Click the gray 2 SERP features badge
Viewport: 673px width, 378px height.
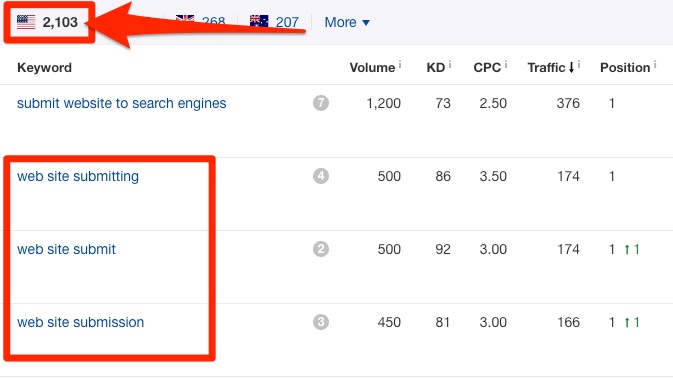(x=321, y=249)
